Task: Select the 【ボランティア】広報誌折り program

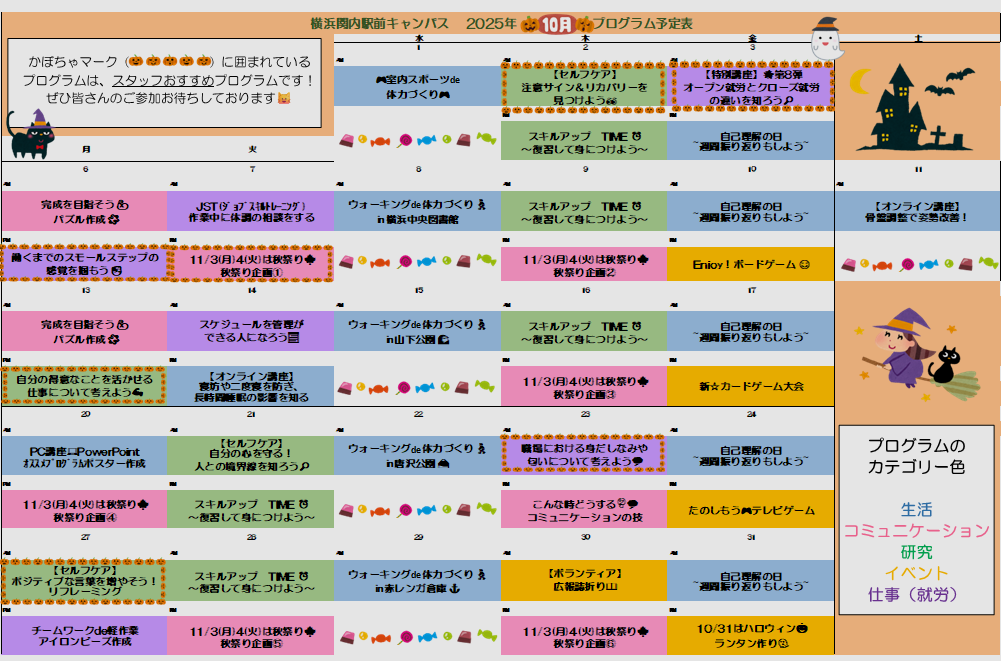Action: [x=584, y=580]
